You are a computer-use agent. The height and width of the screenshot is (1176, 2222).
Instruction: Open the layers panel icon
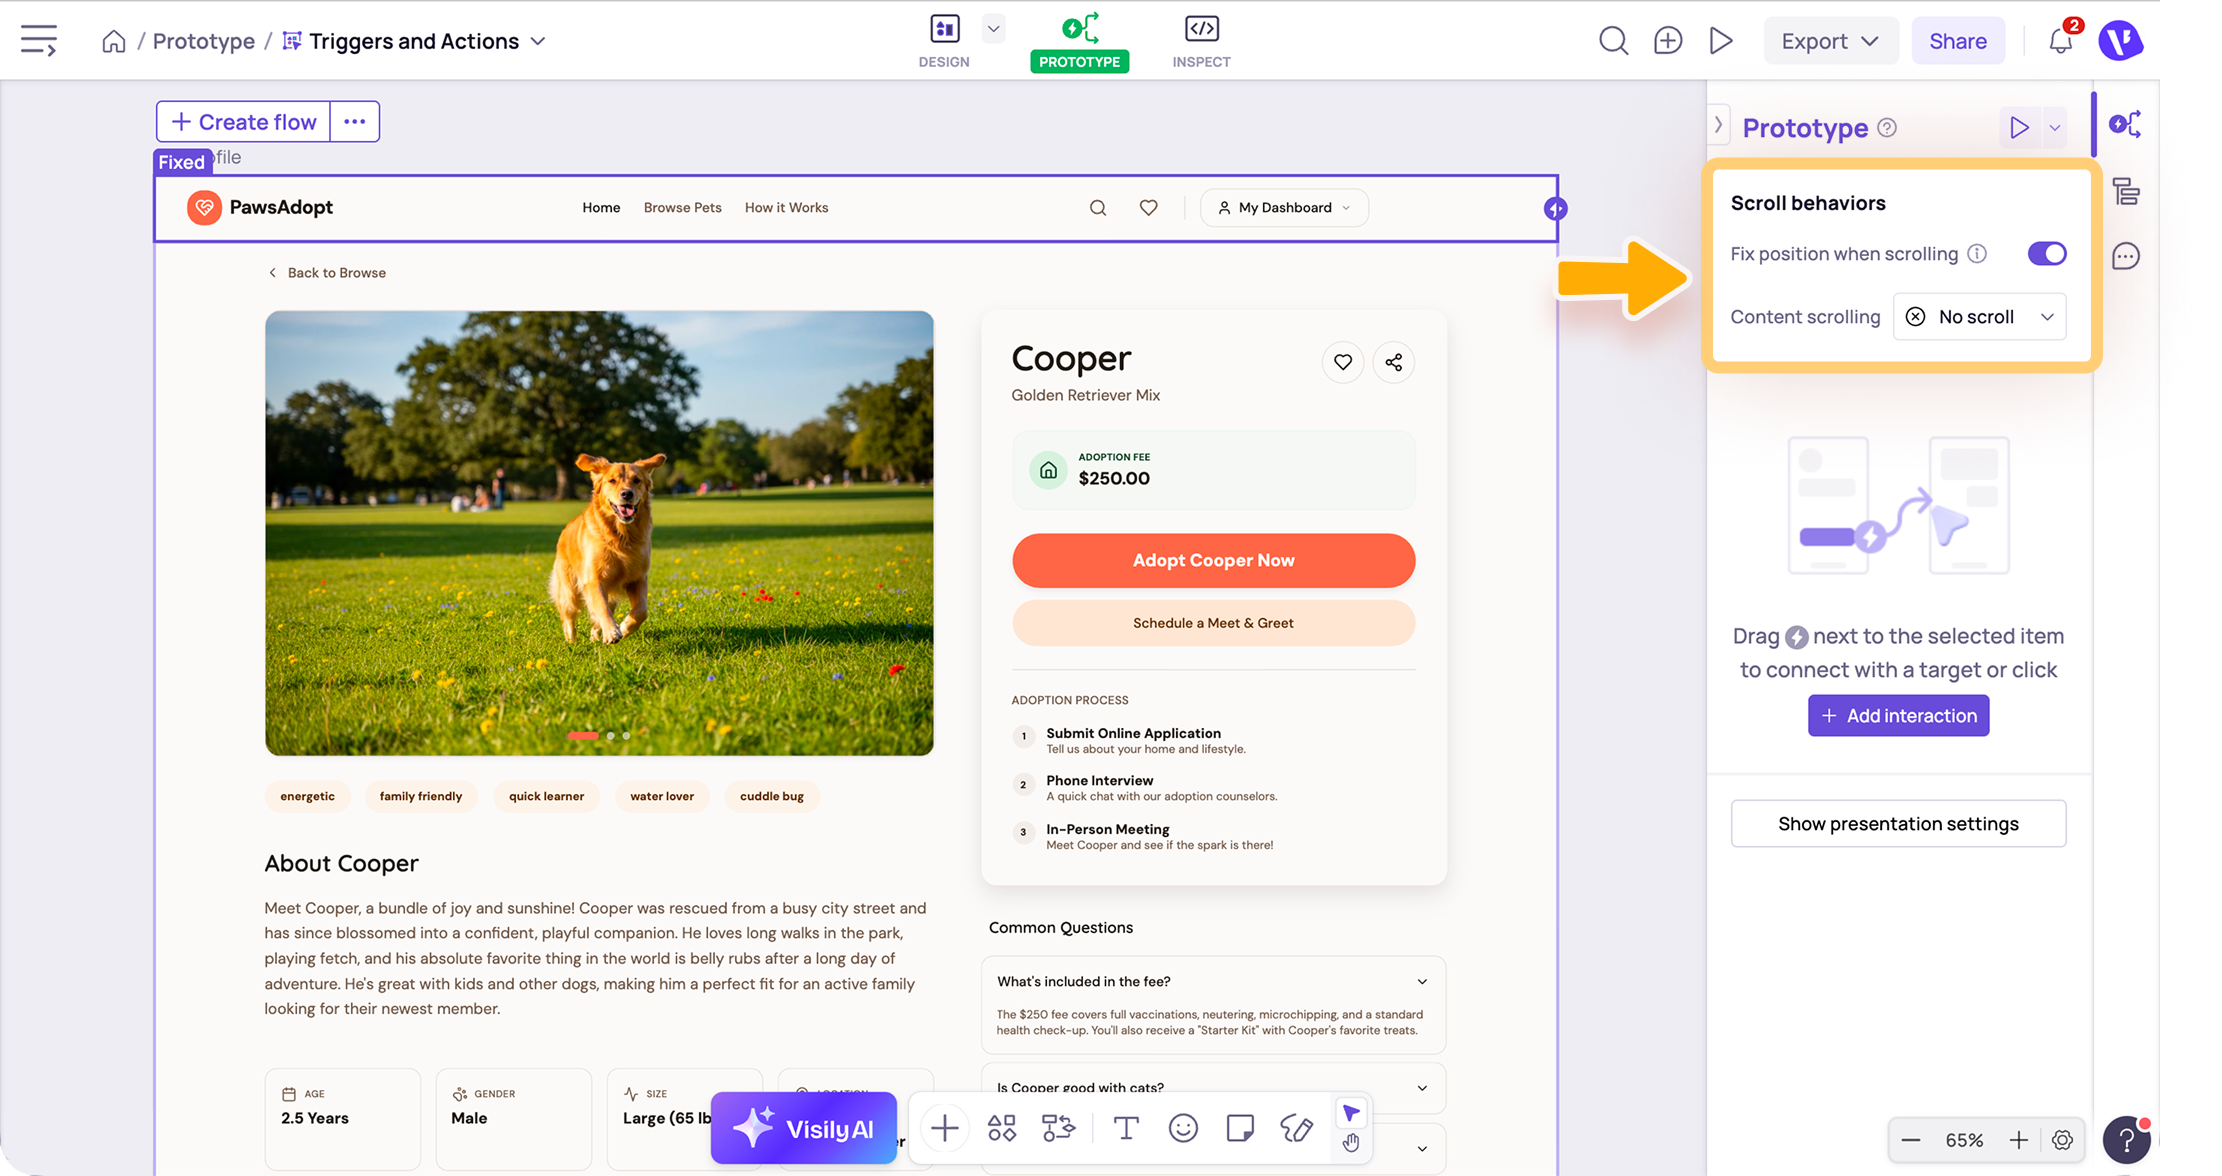[2126, 191]
